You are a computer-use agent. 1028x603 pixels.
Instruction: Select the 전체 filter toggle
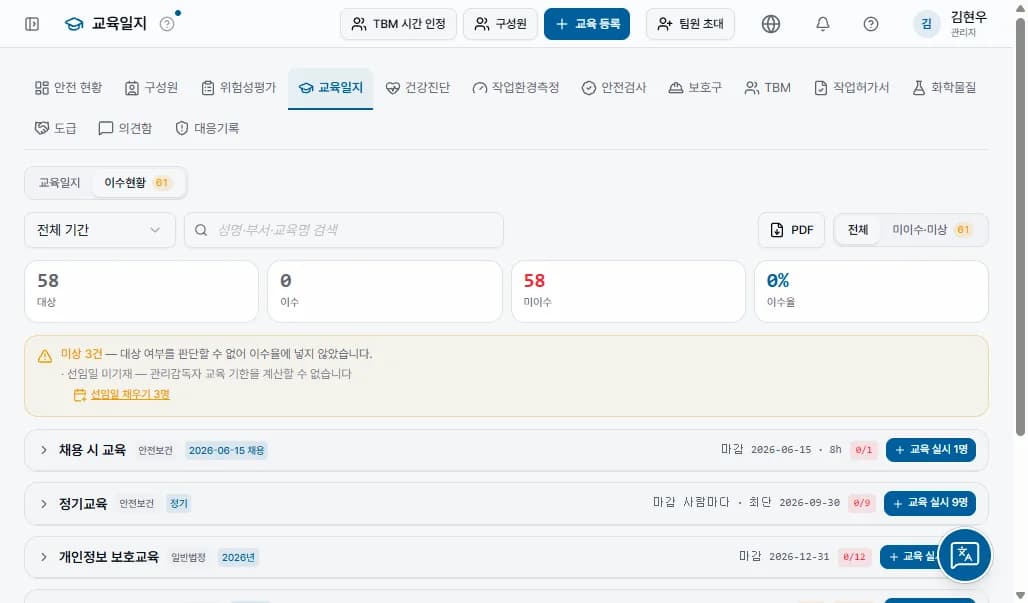858,230
